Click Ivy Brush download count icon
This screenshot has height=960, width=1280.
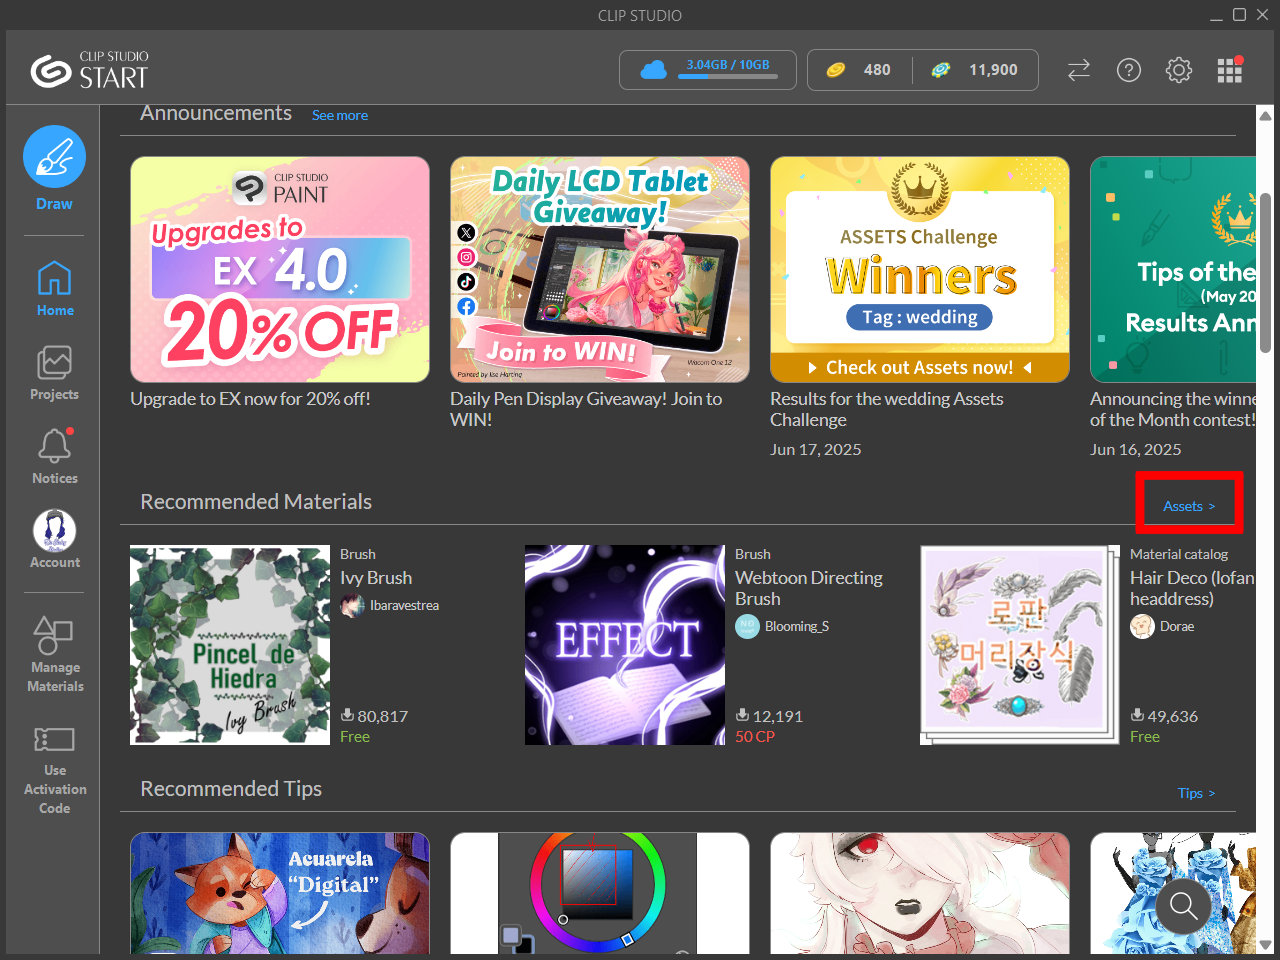click(347, 715)
